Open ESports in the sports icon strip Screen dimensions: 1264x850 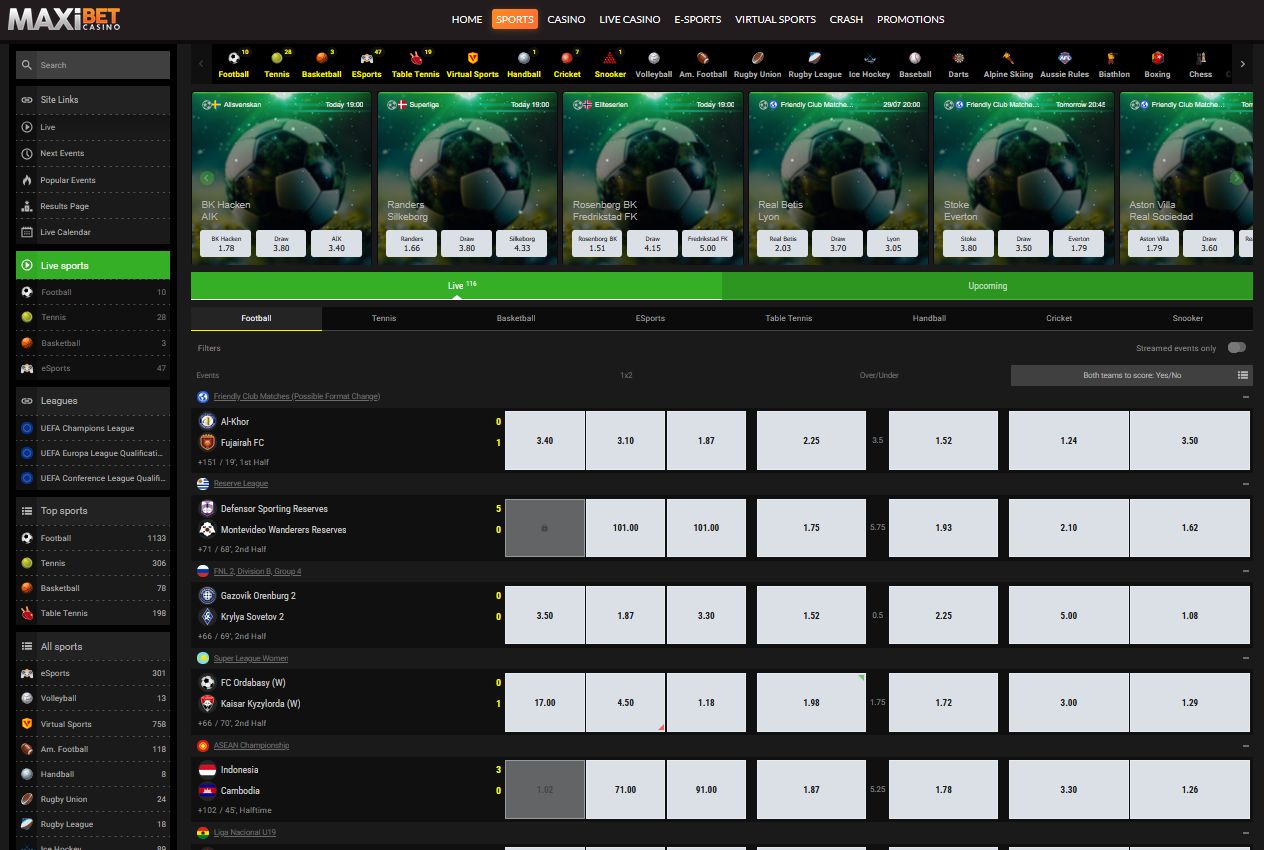click(x=367, y=65)
